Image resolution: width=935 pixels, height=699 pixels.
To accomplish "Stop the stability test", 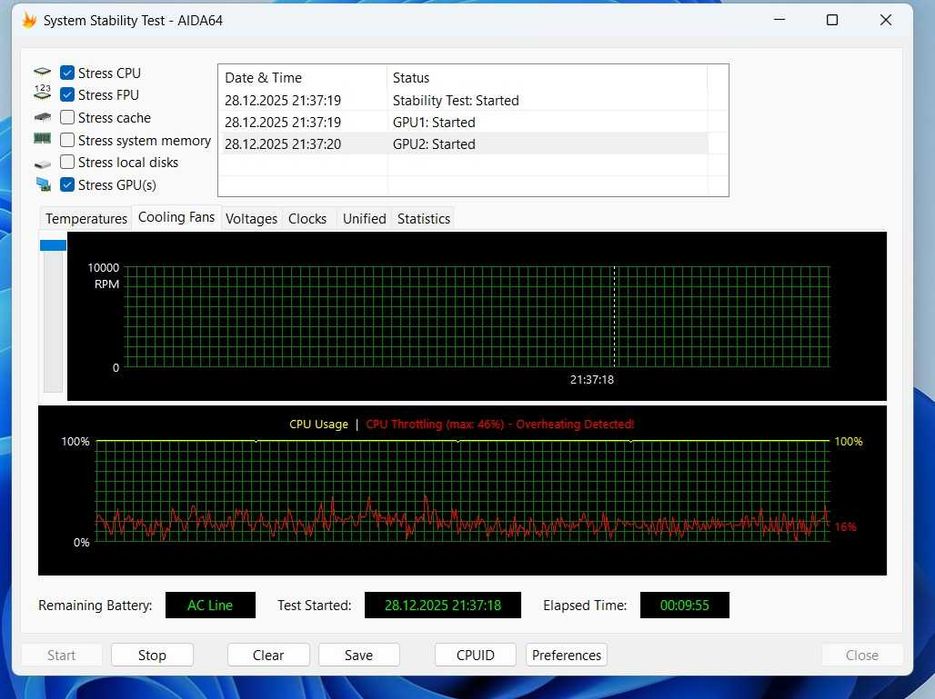I will coord(152,655).
